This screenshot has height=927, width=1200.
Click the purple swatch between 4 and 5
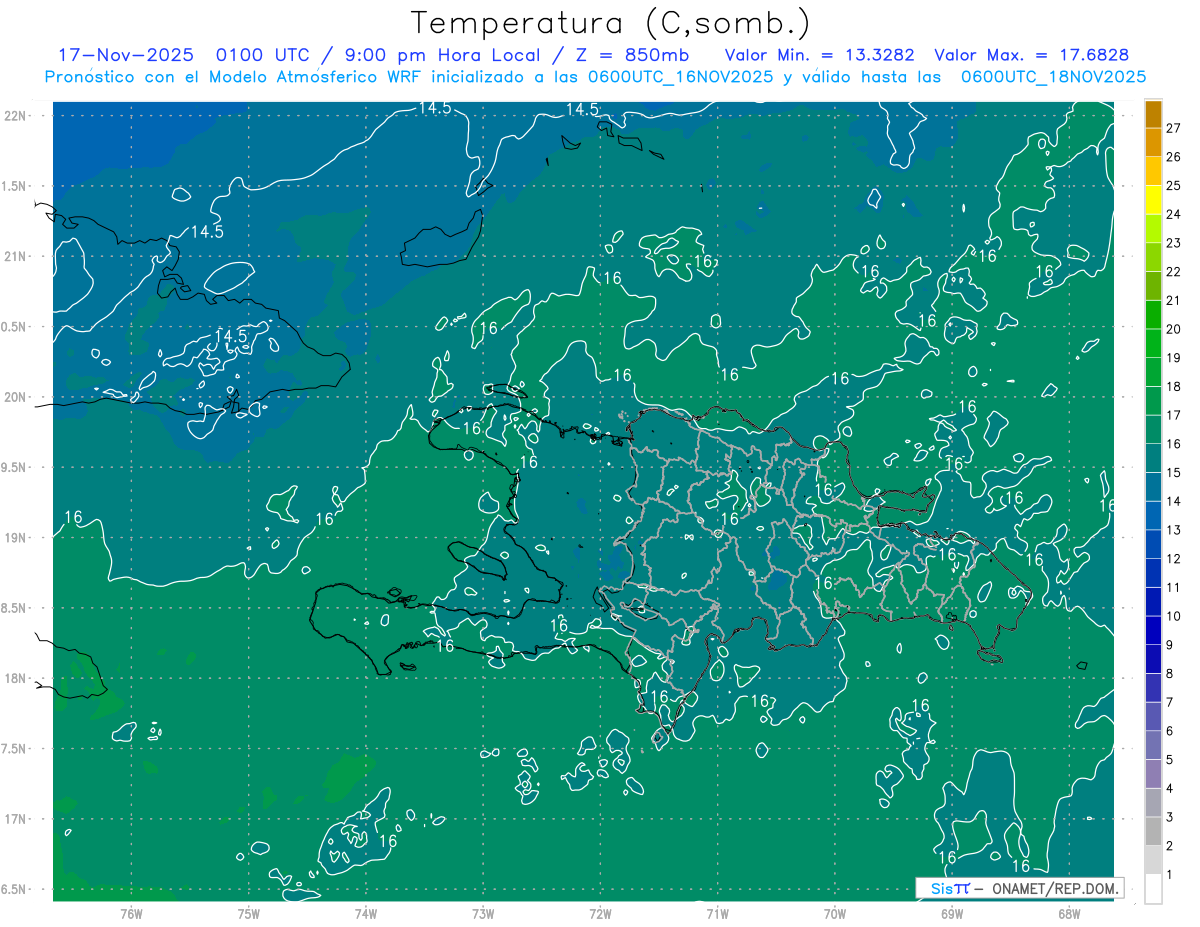pyautogui.click(x=1153, y=774)
